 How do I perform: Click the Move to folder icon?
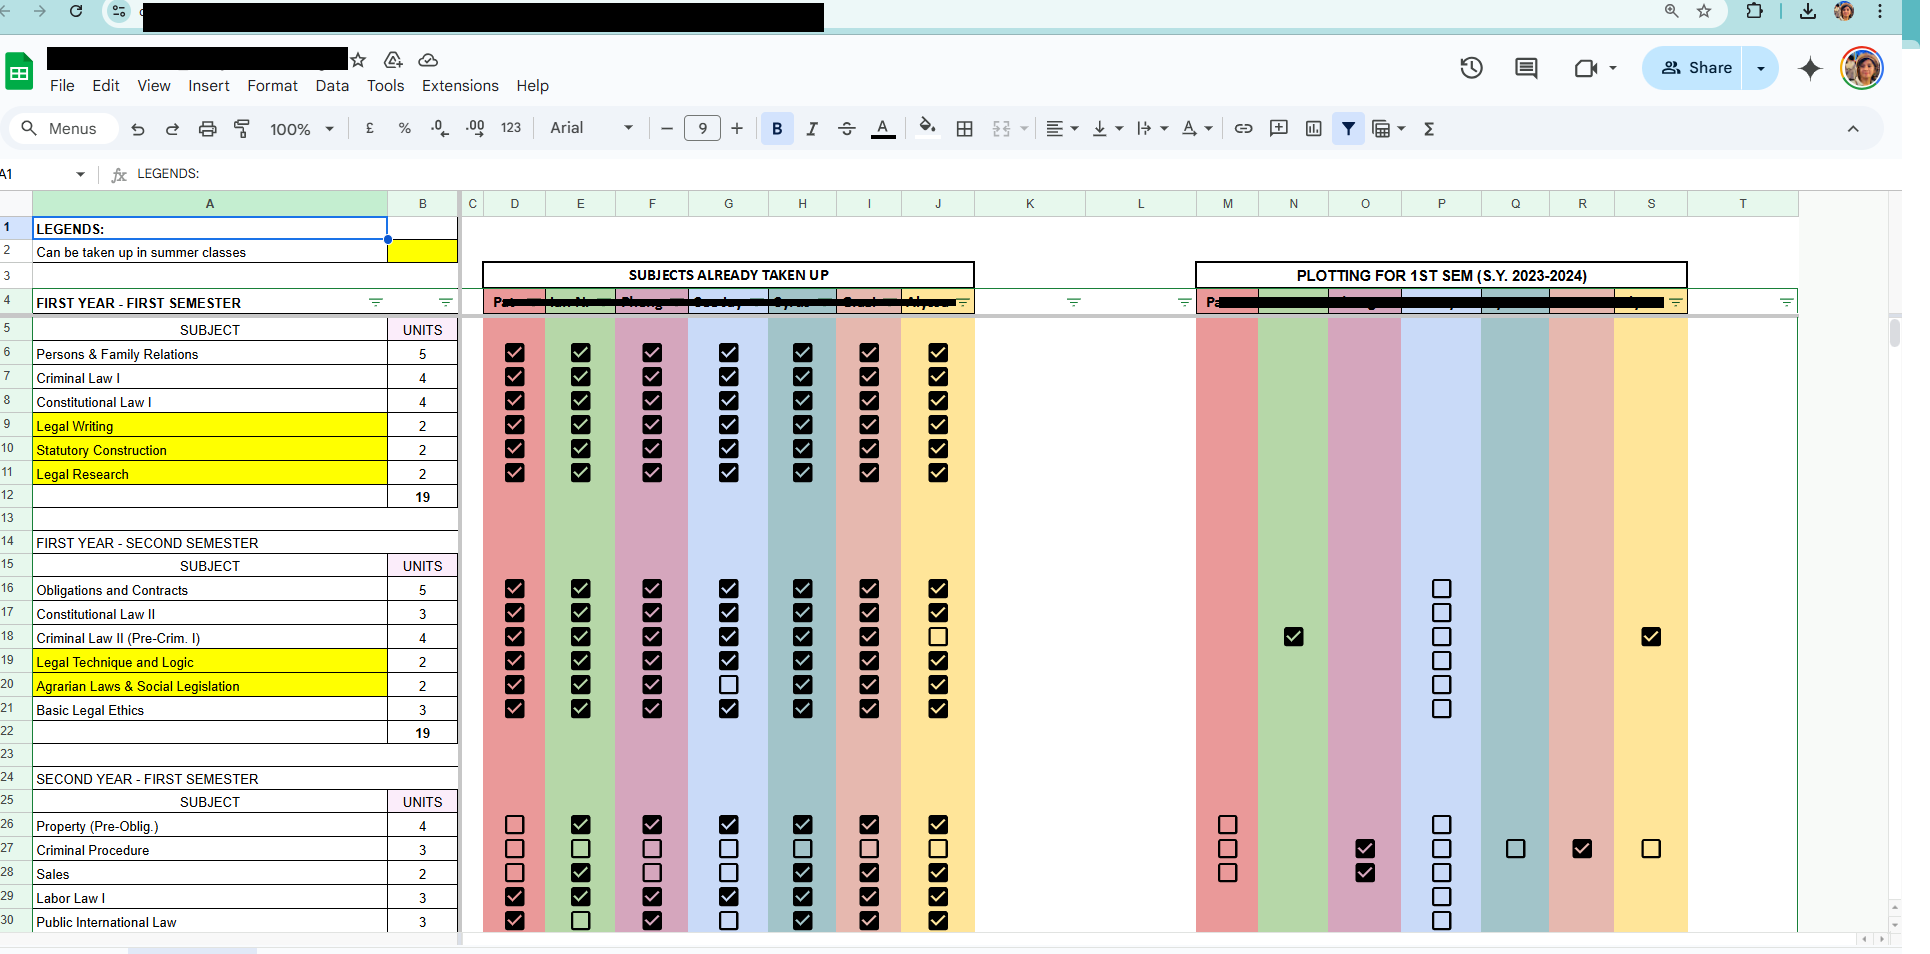[x=393, y=60]
